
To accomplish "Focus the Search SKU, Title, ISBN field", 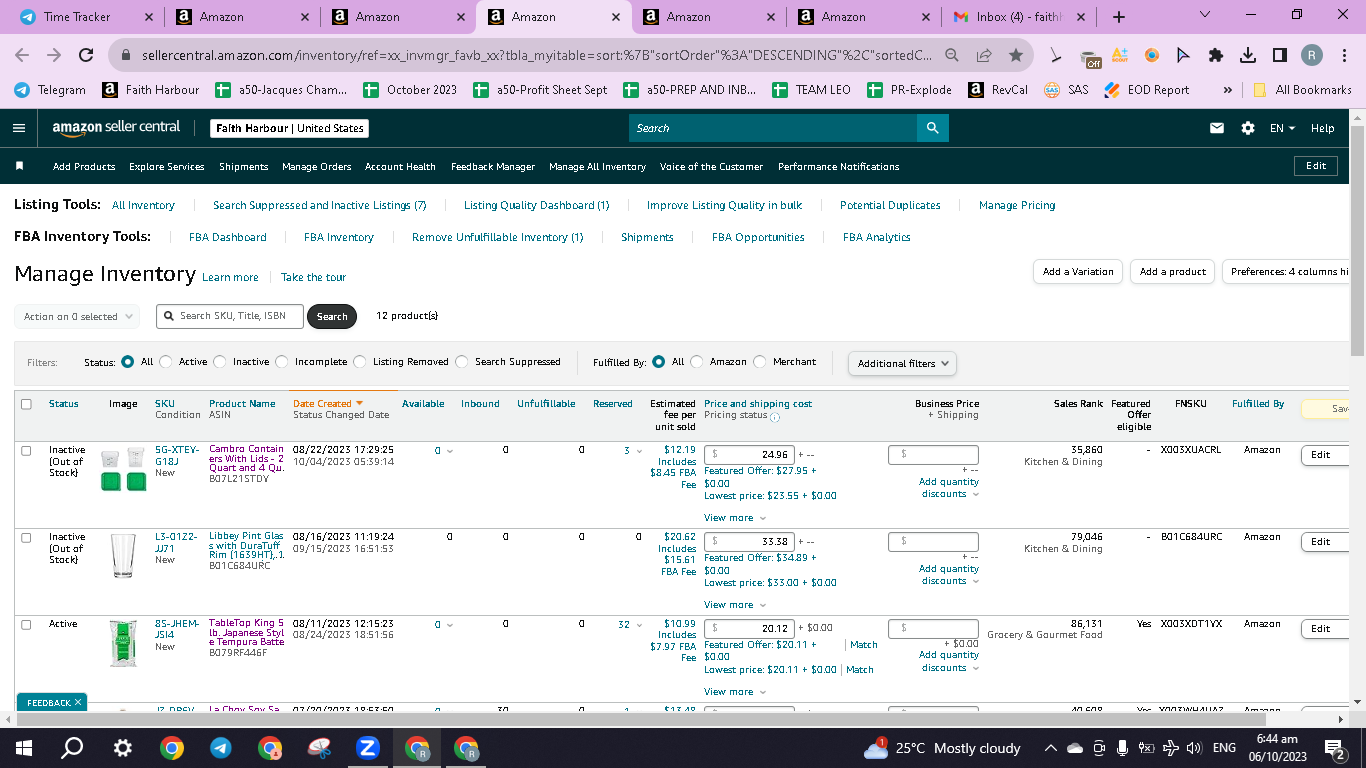I will point(229,316).
